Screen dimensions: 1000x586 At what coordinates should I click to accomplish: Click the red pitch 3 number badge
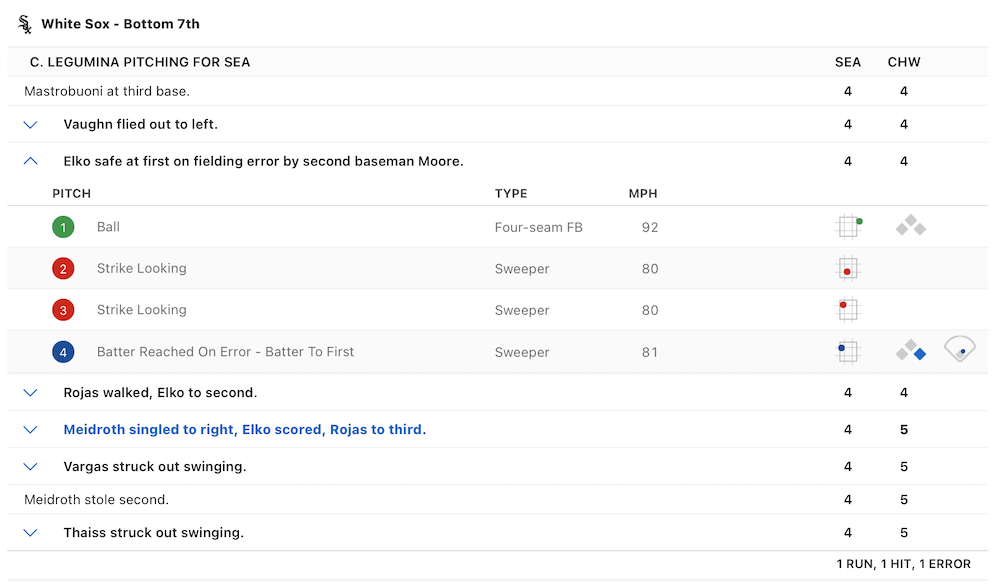63,310
